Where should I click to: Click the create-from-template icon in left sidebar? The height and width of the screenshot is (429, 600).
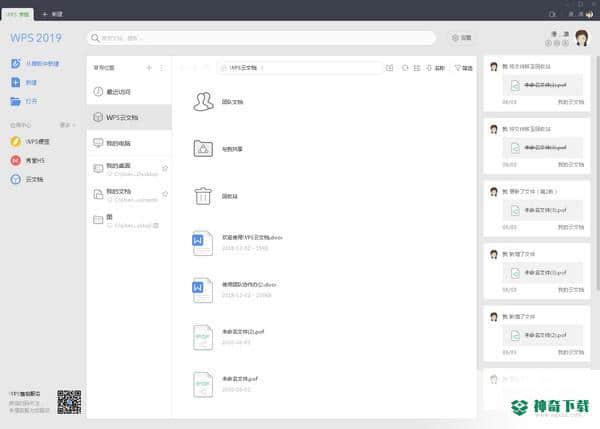click(x=16, y=63)
